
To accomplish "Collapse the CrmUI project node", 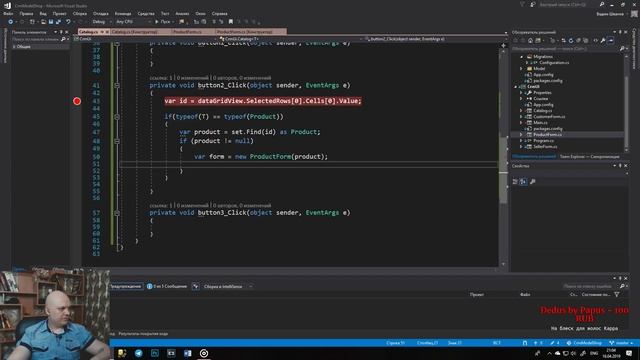I will [x=516, y=87].
